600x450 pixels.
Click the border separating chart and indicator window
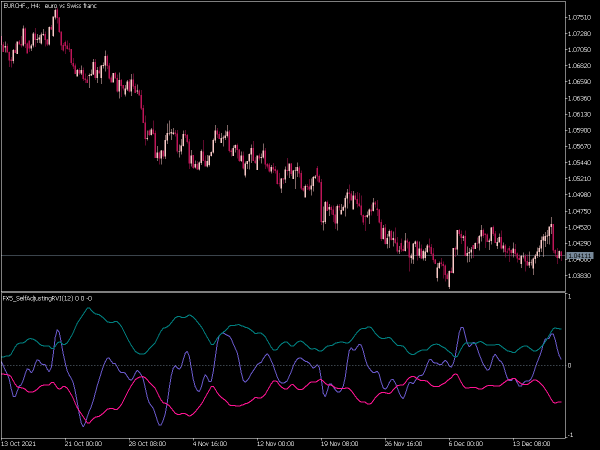point(283,292)
